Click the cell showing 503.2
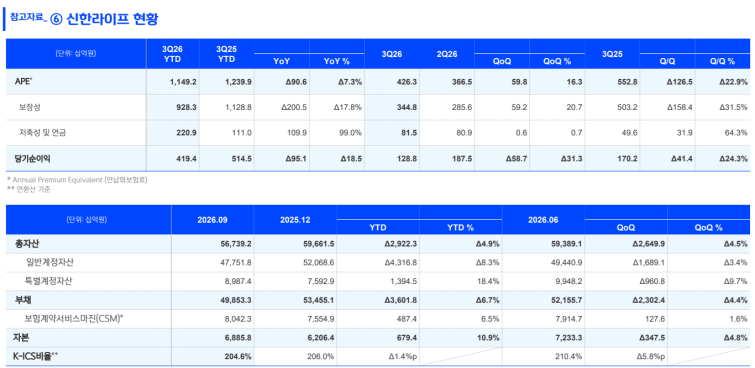755x368 pixels. pyautogui.click(x=628, y=107)
